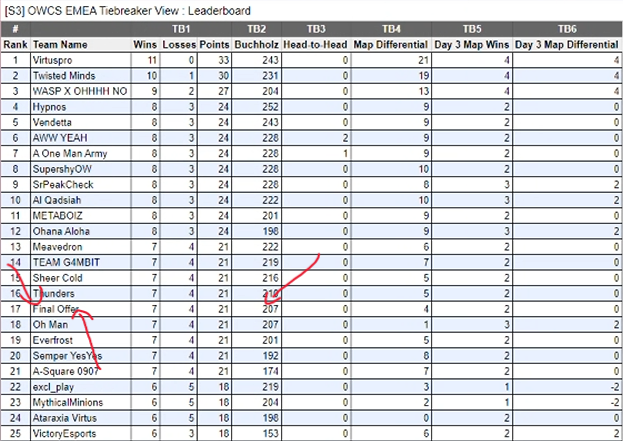
Task: Click excl_play's Day 3 Map Differential -2
Action: tap(615, 387)
